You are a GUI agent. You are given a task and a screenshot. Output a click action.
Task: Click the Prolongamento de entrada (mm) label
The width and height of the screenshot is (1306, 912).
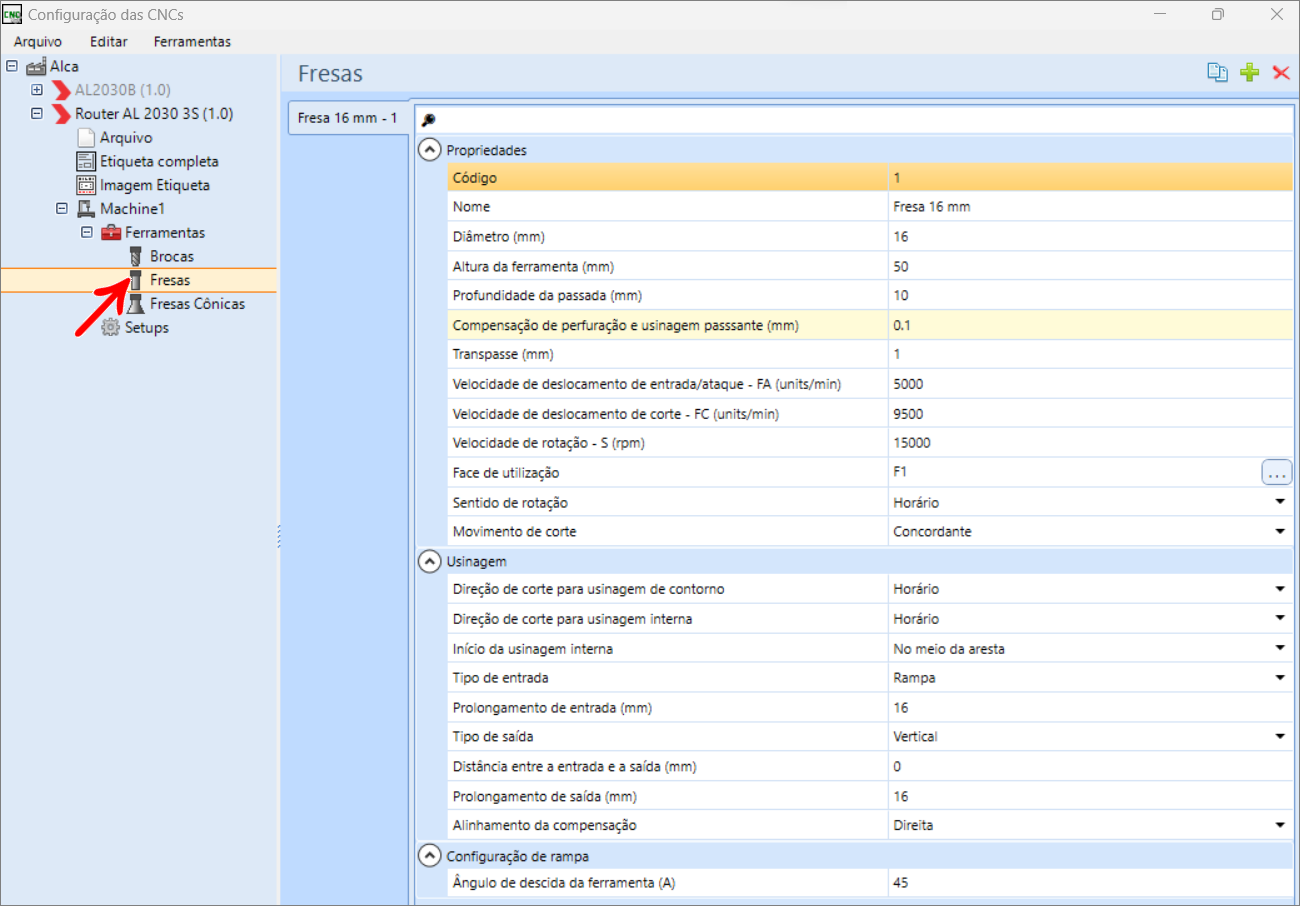point(552,708)
